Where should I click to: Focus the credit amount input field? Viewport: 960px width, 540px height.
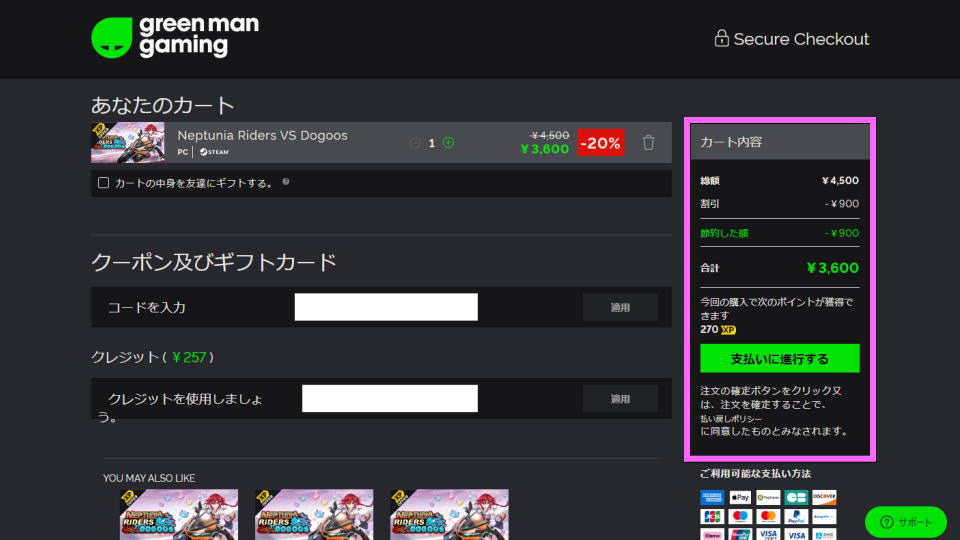(x=389, y=399)
